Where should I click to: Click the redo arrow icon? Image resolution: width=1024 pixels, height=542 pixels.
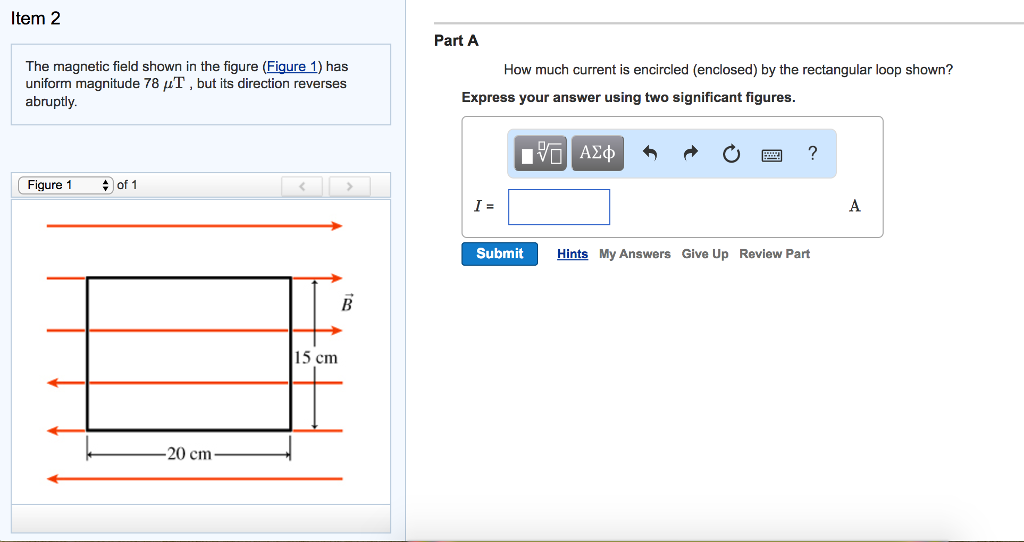[x=690, y=153]
